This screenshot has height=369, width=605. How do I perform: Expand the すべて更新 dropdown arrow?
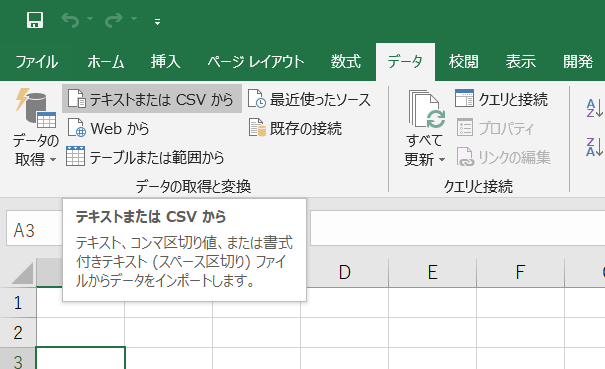point(442,159)
